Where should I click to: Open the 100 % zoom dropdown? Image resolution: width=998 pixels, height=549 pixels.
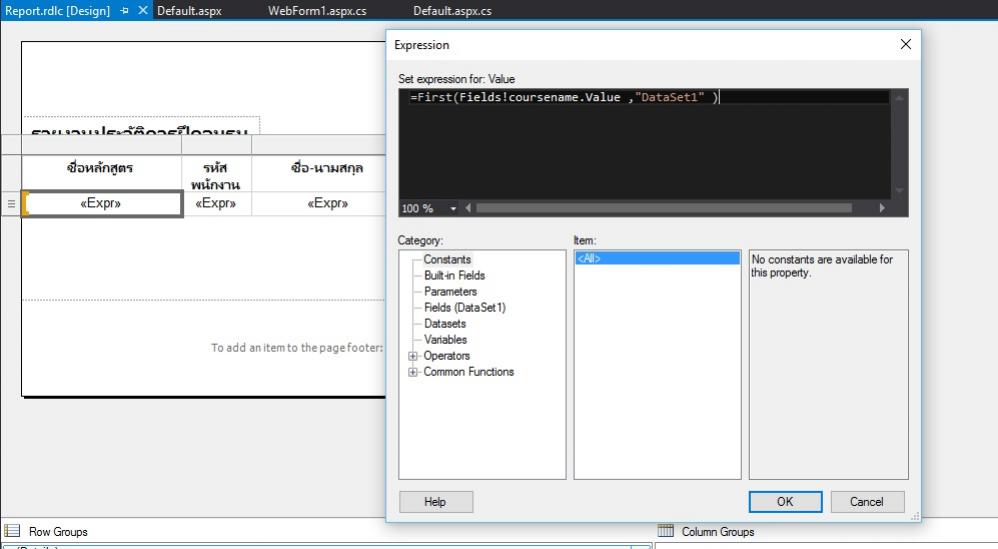tap(453, 209)
